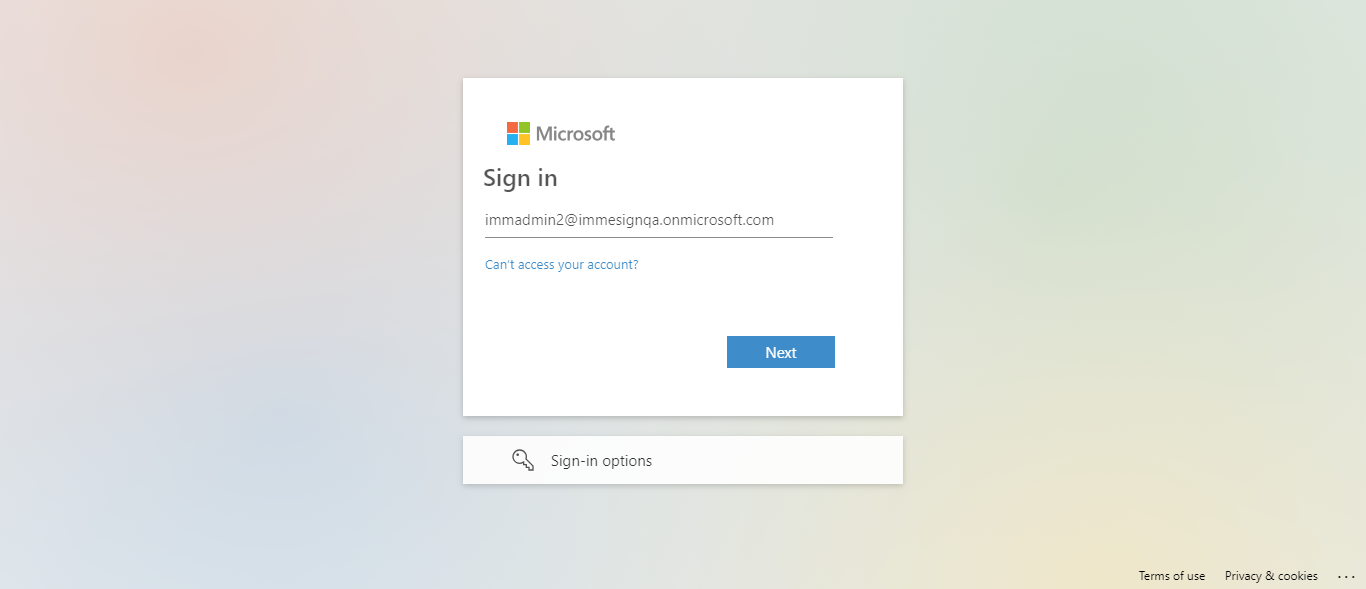The width and height of the screenshot is (1366, 589).
Task: Focus the email address input field
Action: point(659,220)
